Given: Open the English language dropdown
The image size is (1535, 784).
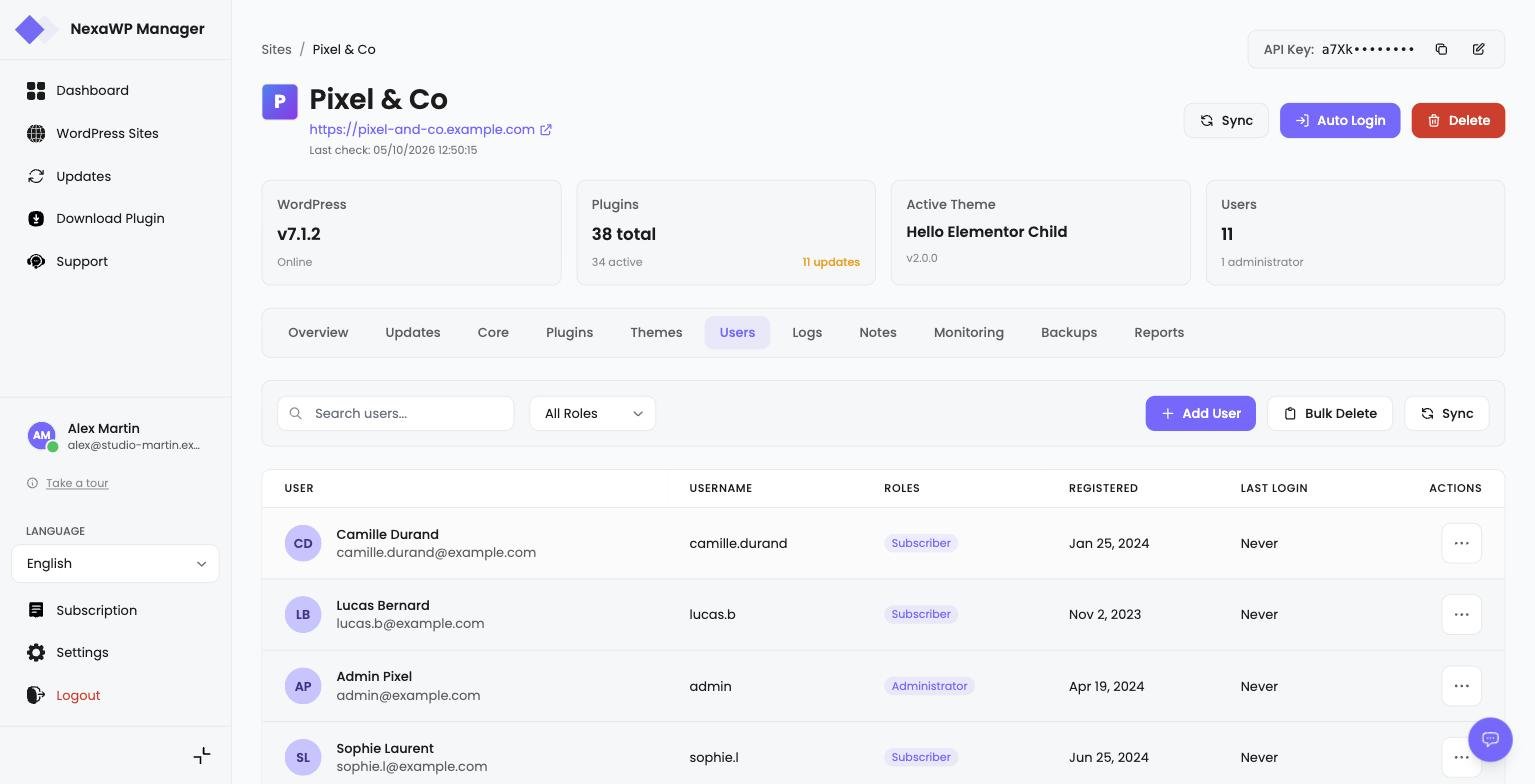Looking at the screenshot, I should 115,564.
